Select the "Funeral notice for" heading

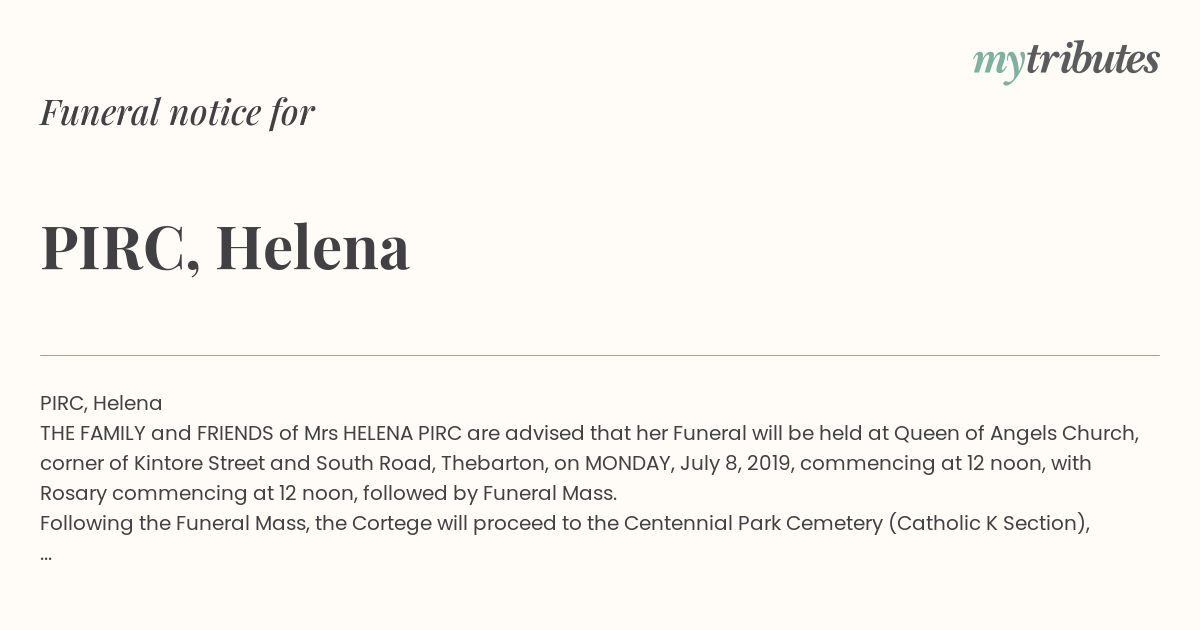pos(177,112)
